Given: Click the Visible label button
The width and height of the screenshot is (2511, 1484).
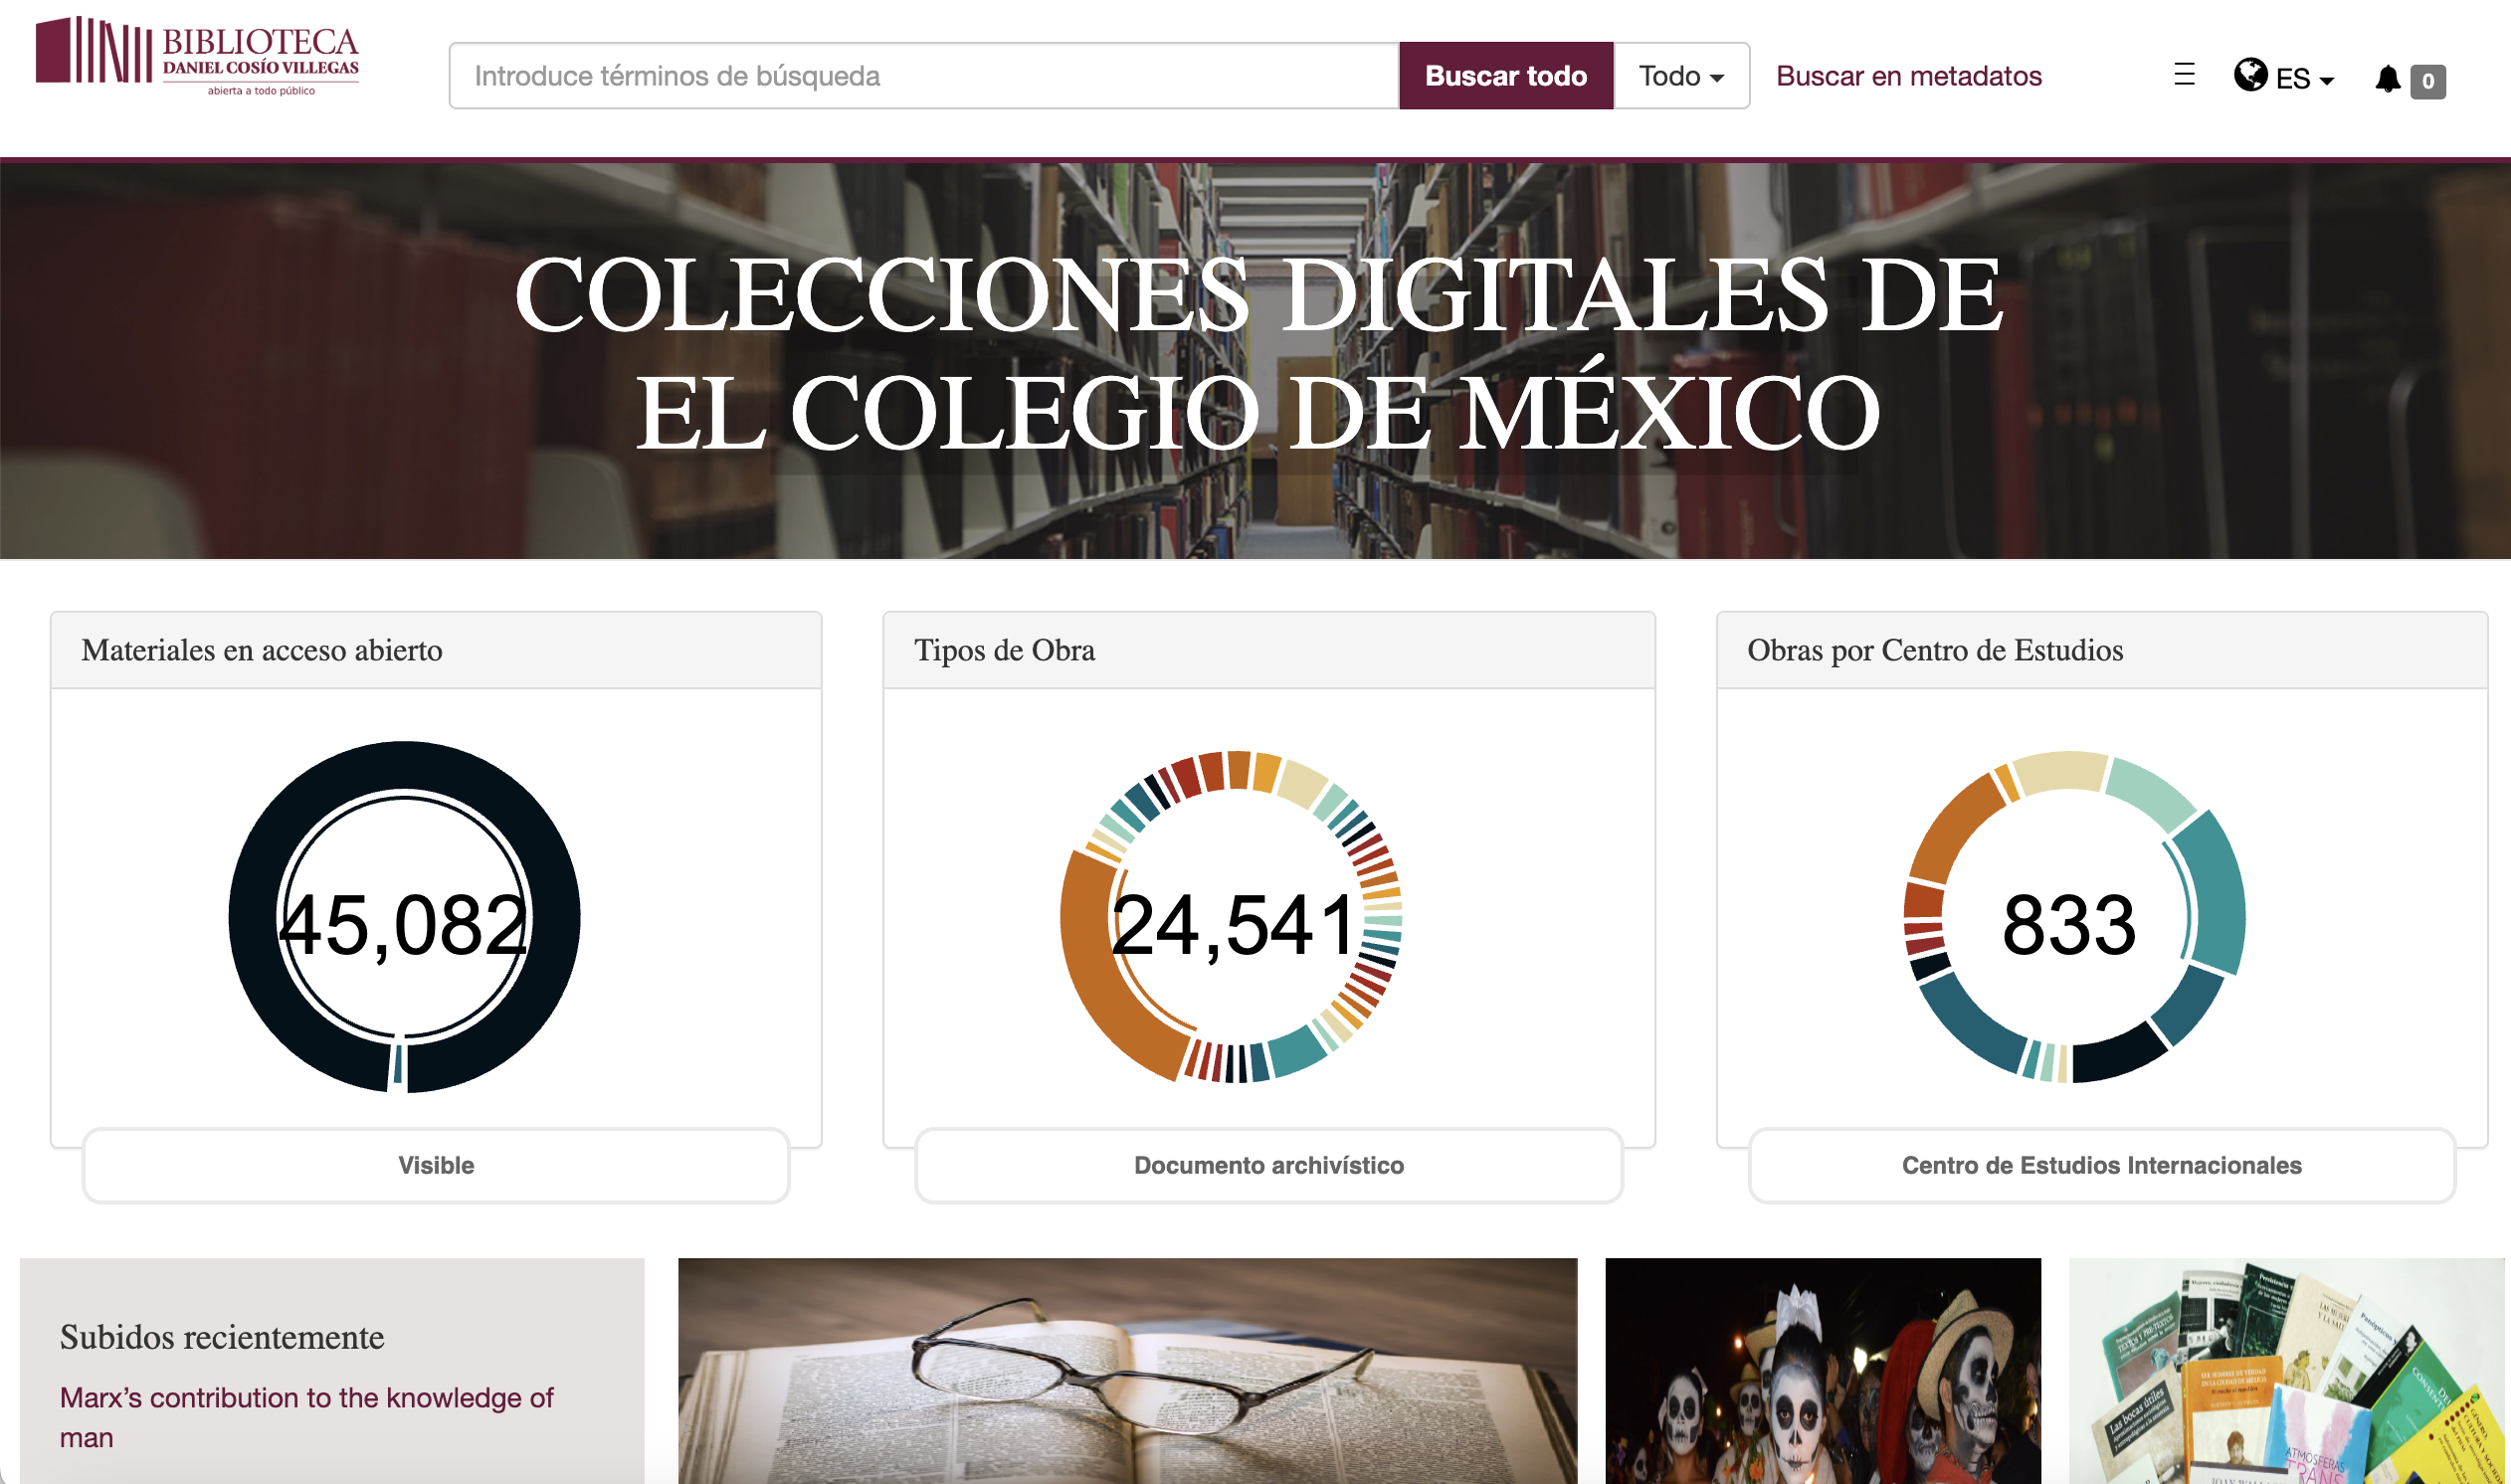Looking at the screenshot, I should 436,1165.
